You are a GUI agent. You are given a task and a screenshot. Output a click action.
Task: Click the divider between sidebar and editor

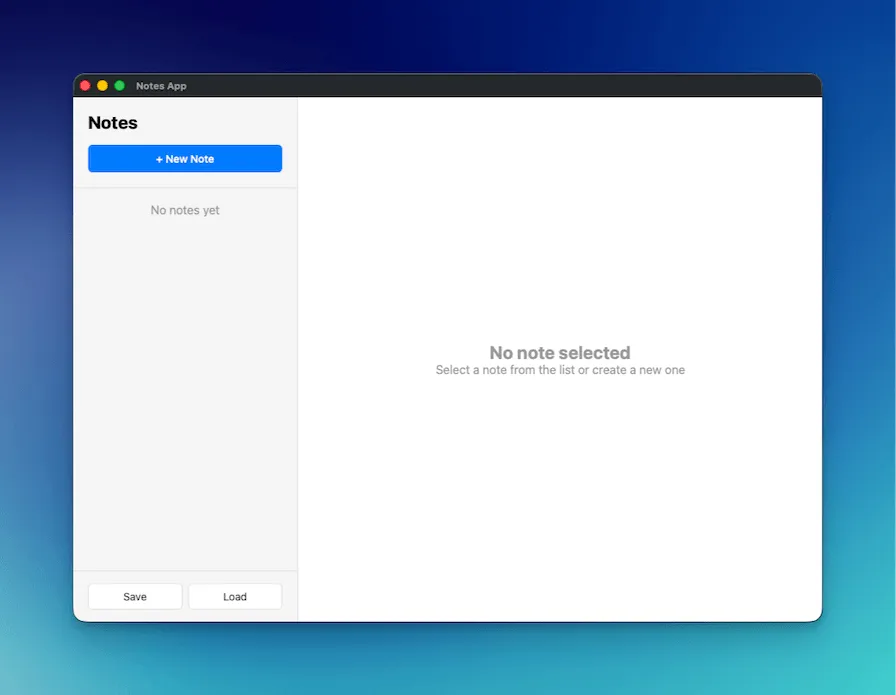(297, 350)
